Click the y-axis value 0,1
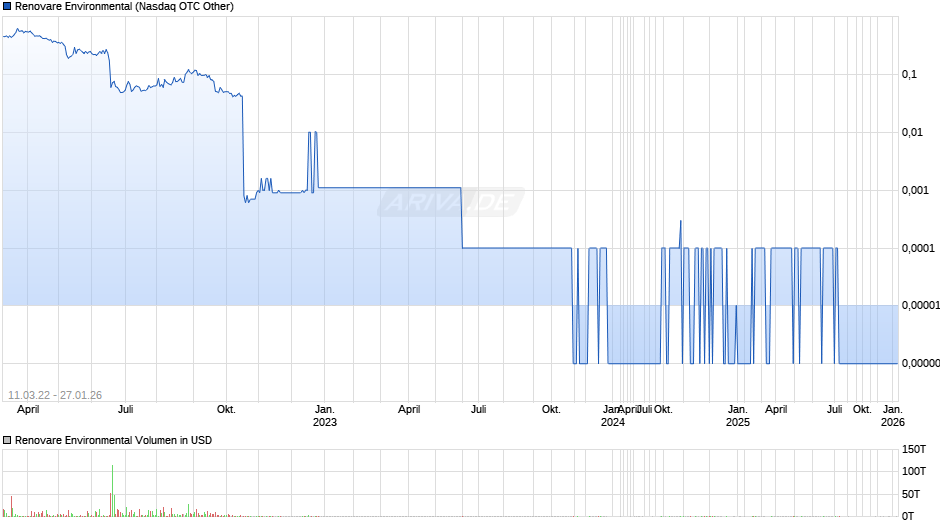The image size is (940, 526). tap(909, 74)
